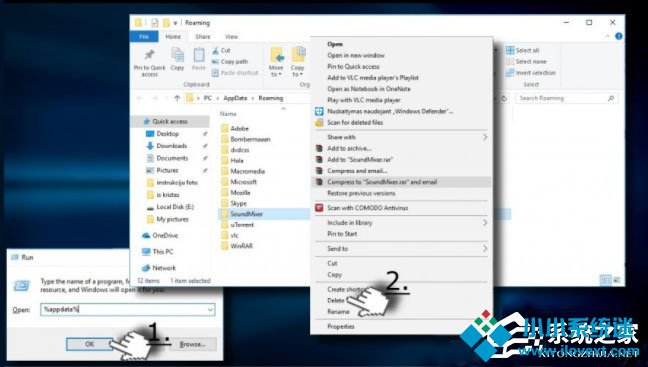The image size is (648, 367).
Task: Switch to the Share ribbon tab
Action: point(203,36)
